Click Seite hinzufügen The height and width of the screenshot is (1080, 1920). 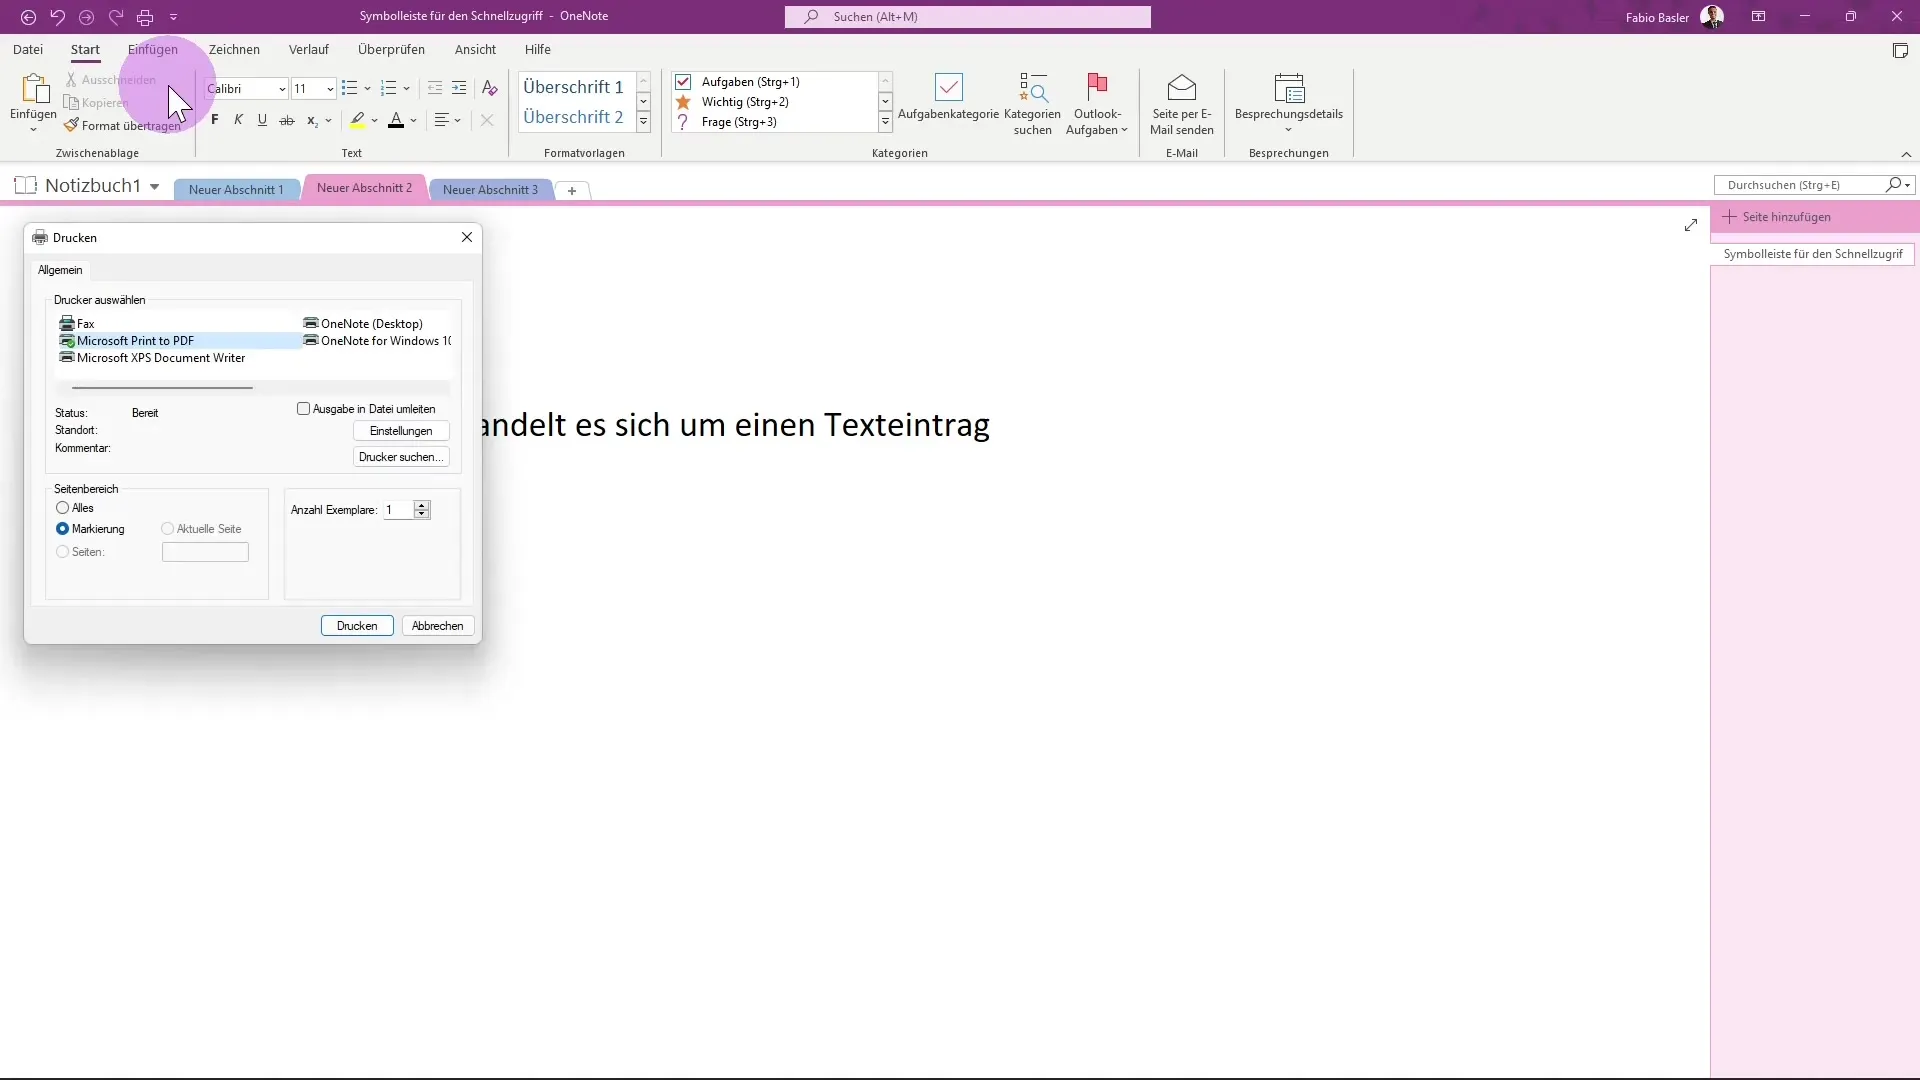(1776, 217)
